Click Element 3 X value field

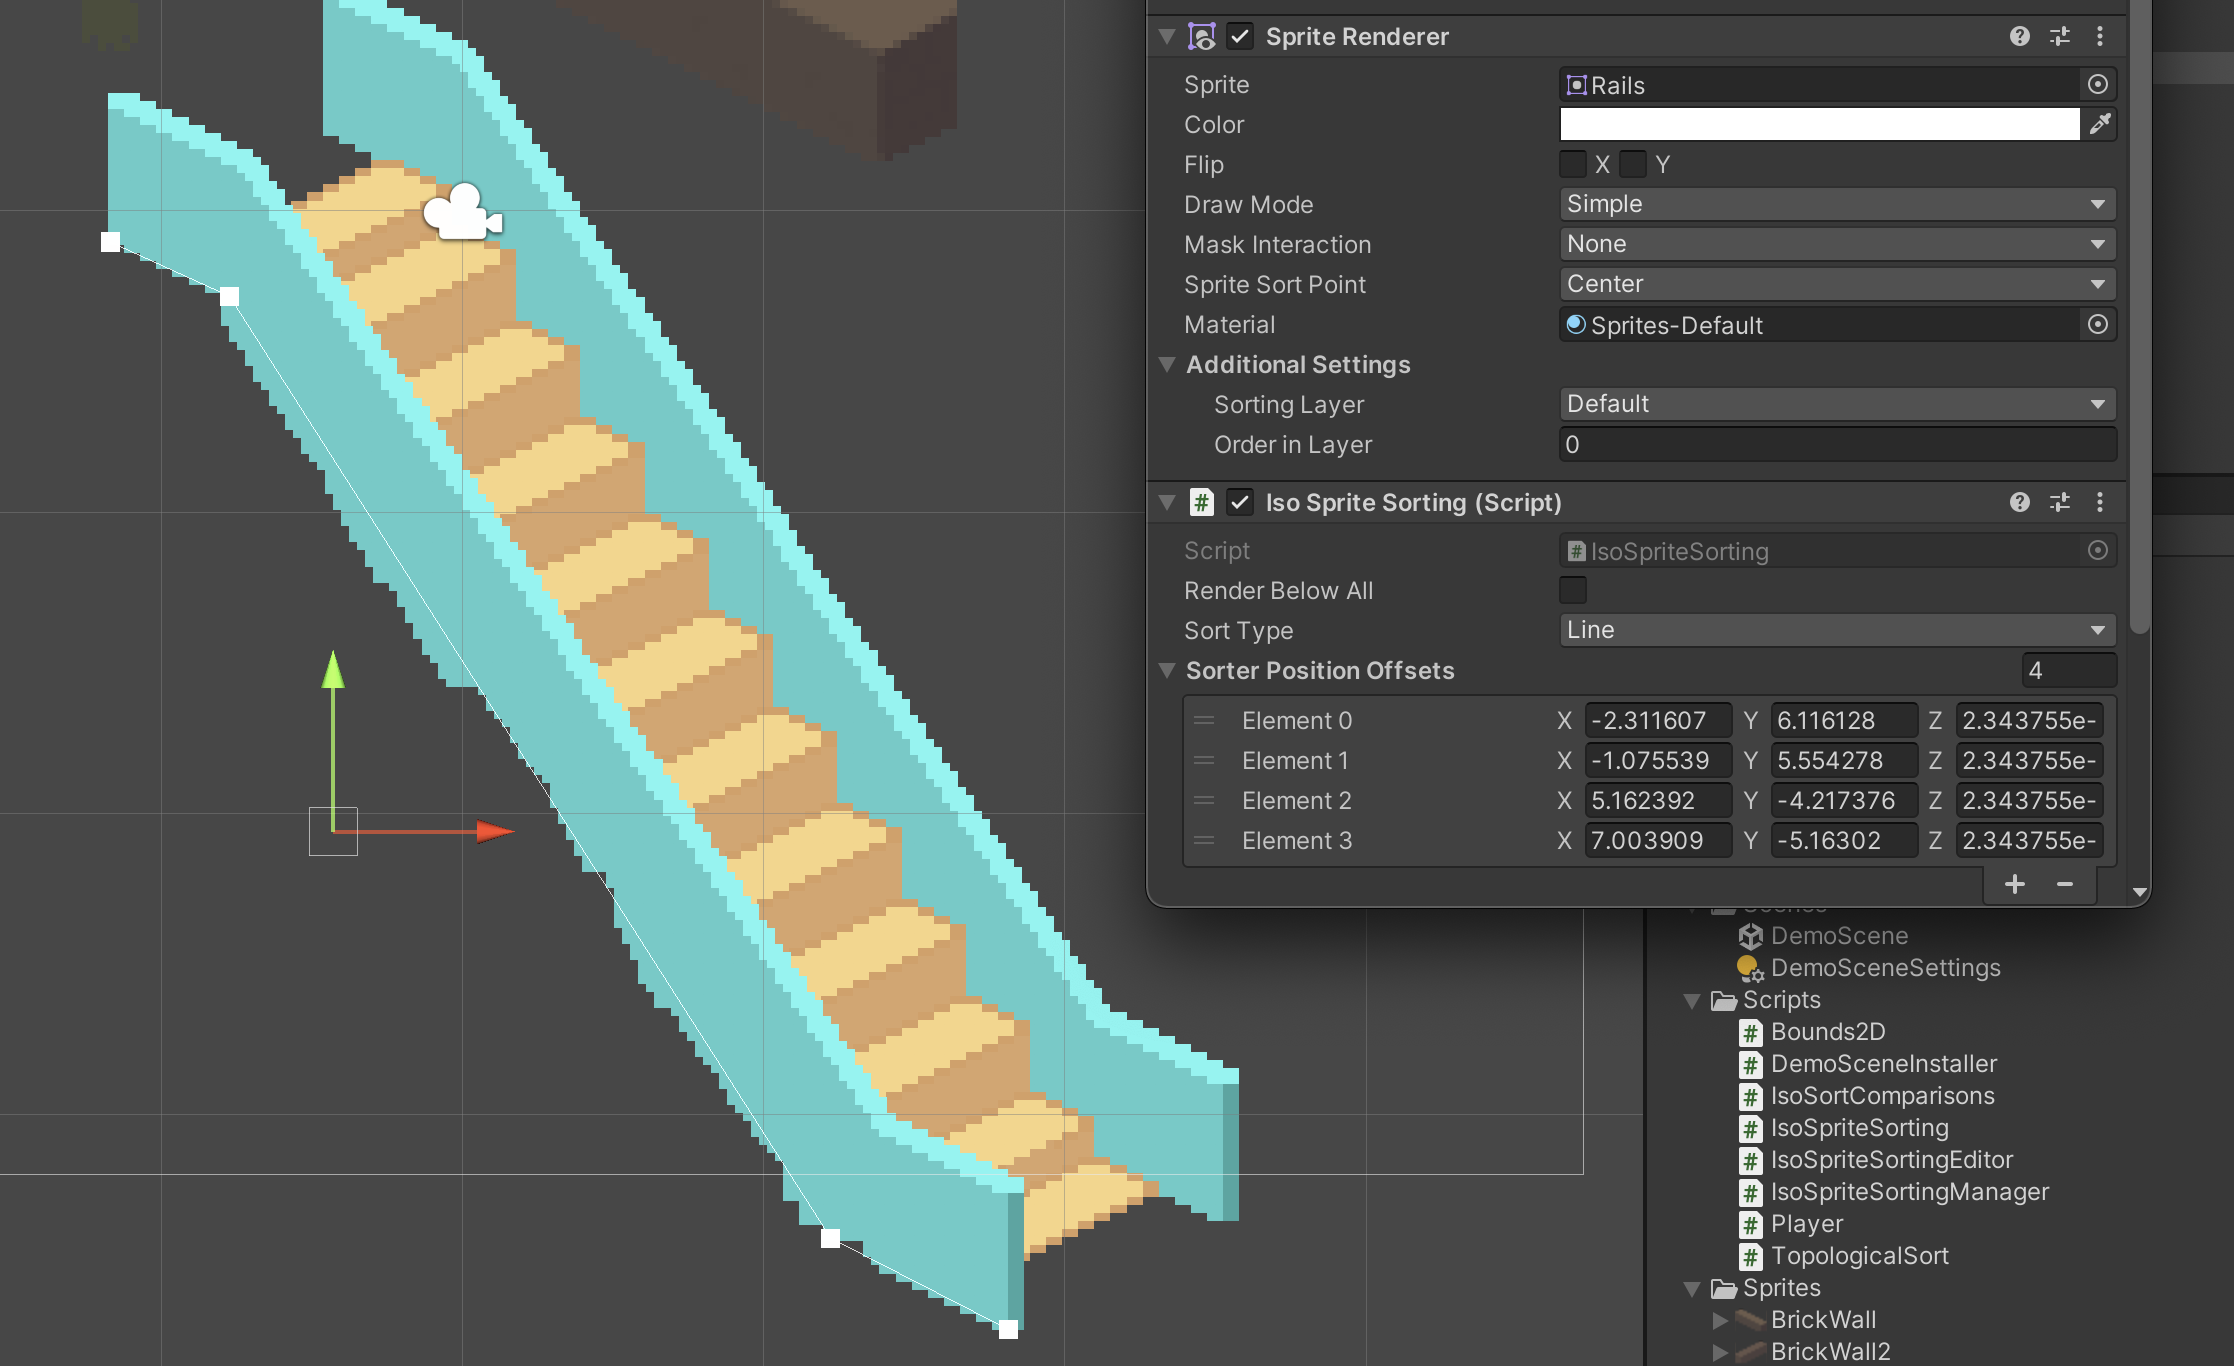(x=1659, y=841)
